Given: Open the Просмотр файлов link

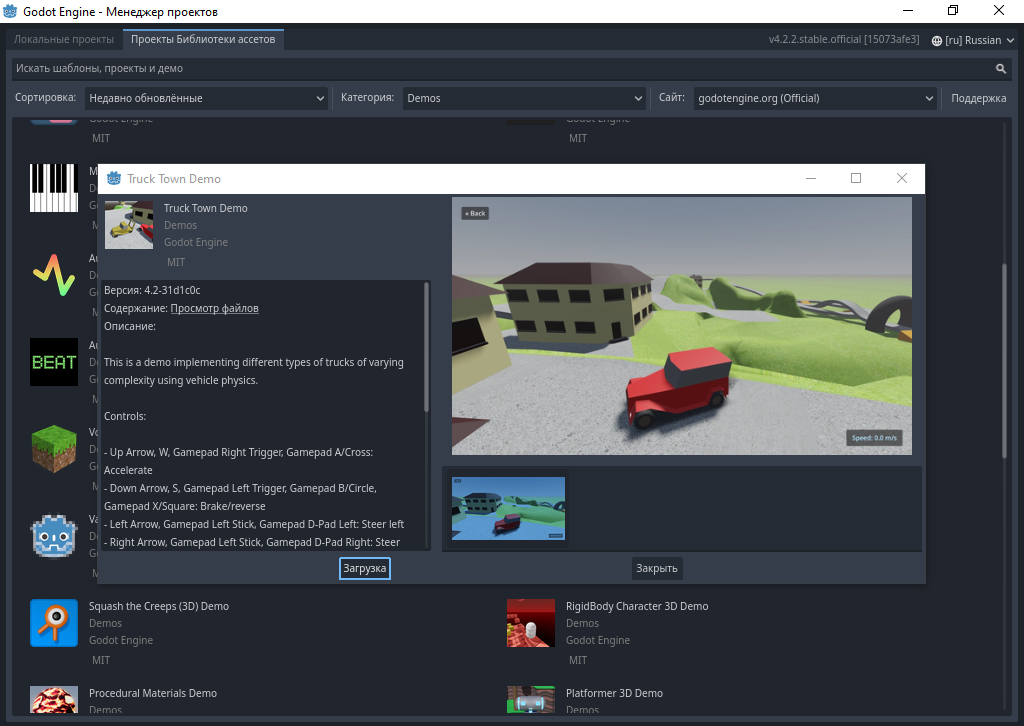Looking at the screenshot, I should click(214, 308).
